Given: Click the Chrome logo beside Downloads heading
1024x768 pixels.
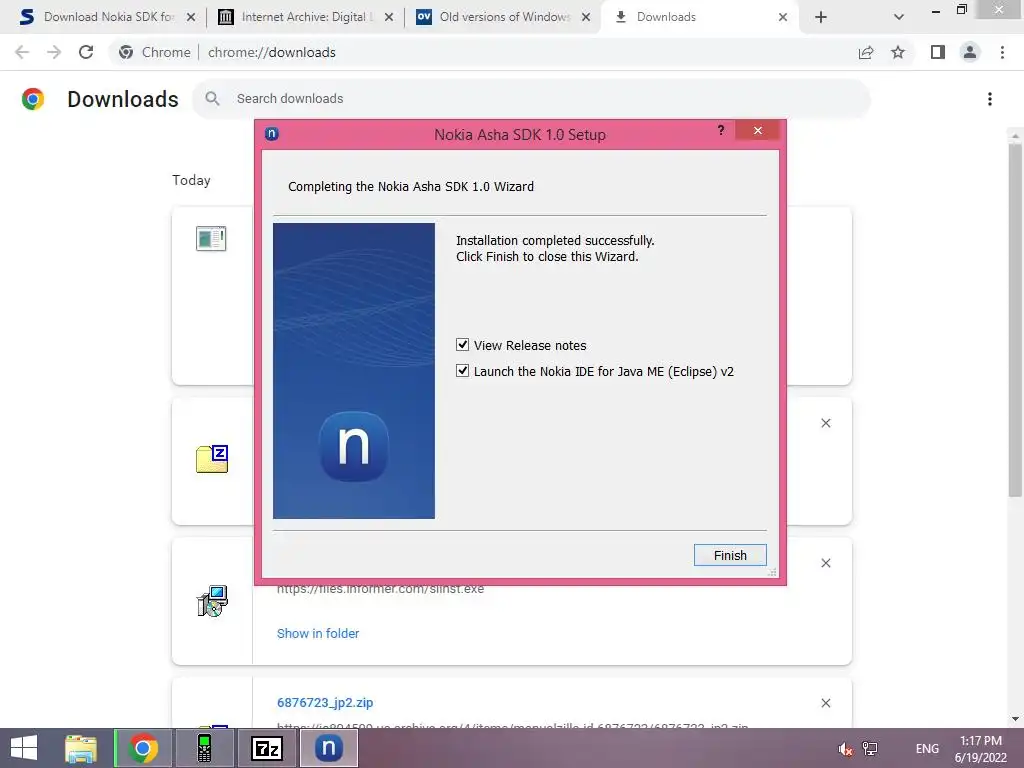Looking at the screenshot, I should click(33, 99).
